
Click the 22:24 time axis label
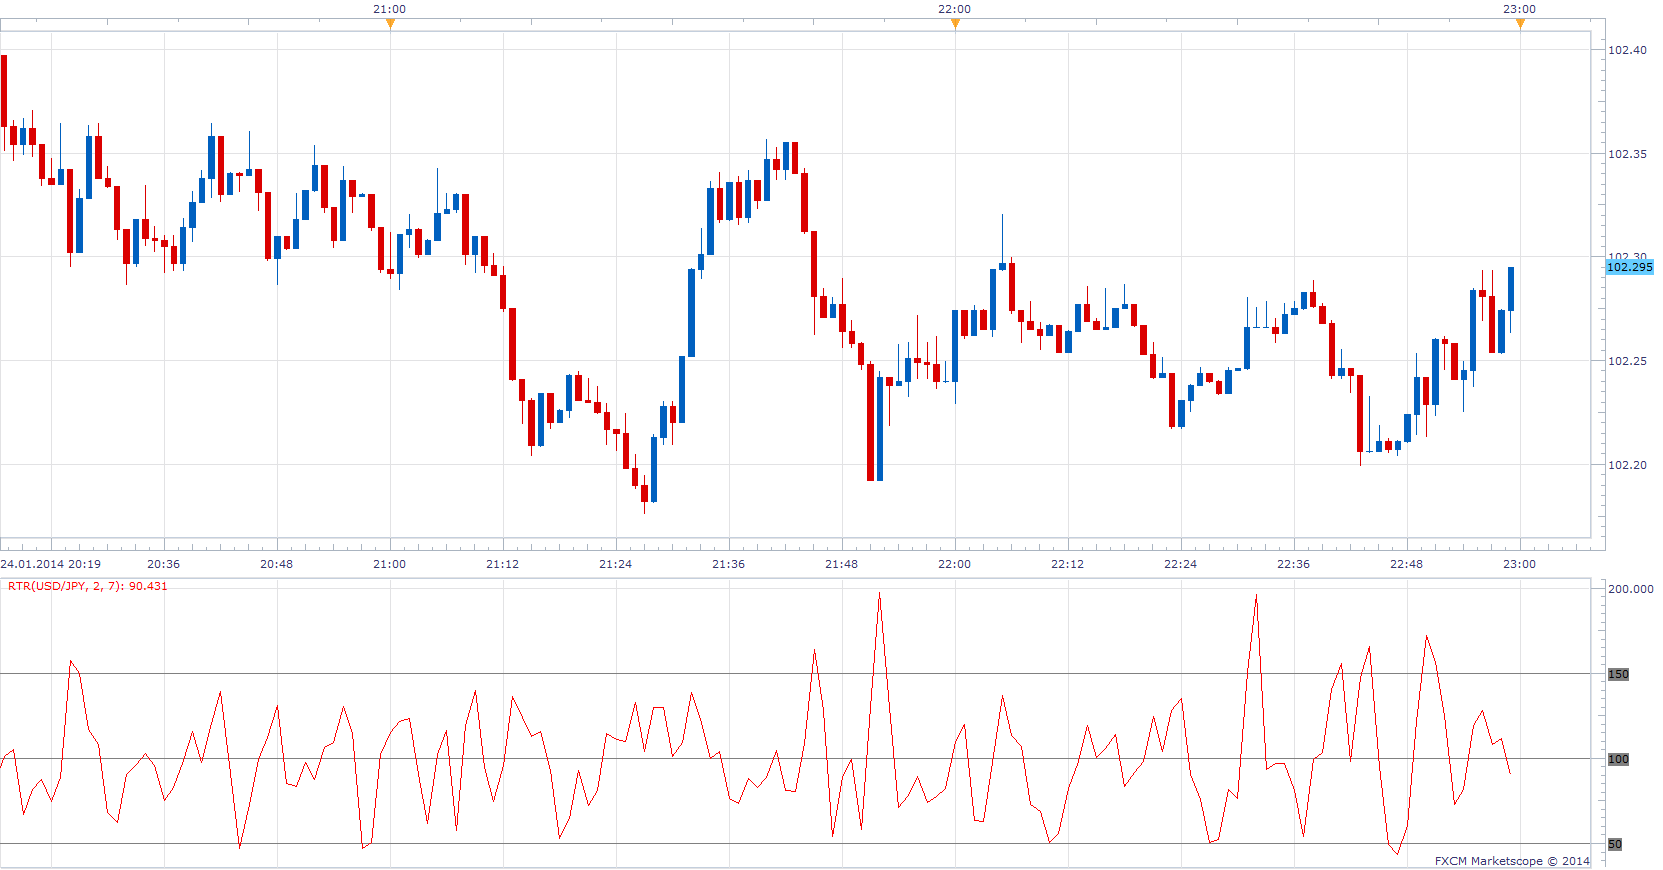click(x=1181, y=564)
